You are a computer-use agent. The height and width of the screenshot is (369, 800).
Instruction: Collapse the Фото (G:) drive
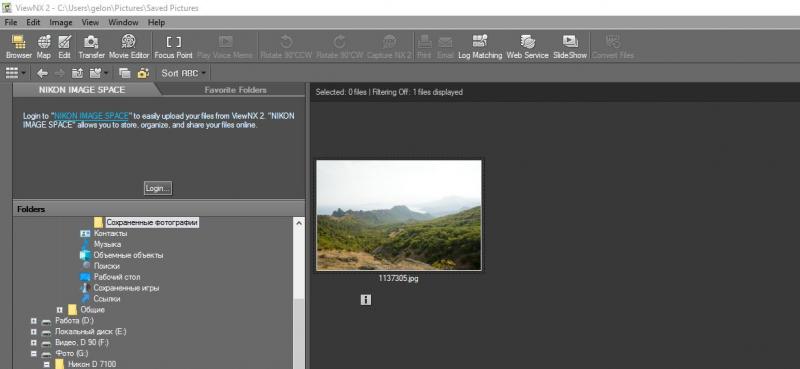(x=34, y=353)
